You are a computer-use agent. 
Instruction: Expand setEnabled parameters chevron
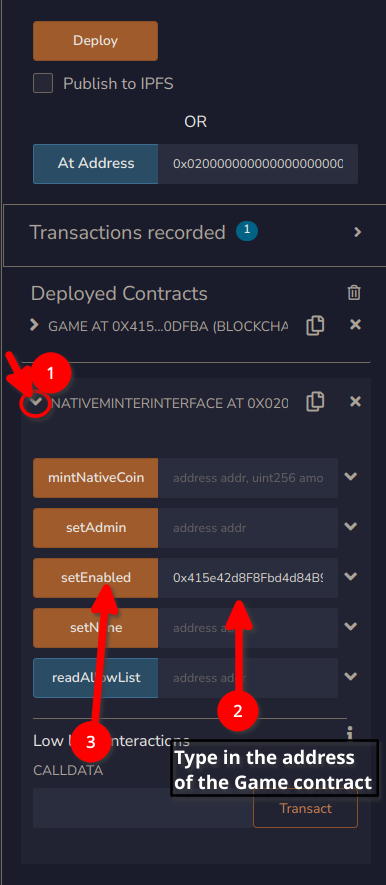351,577
